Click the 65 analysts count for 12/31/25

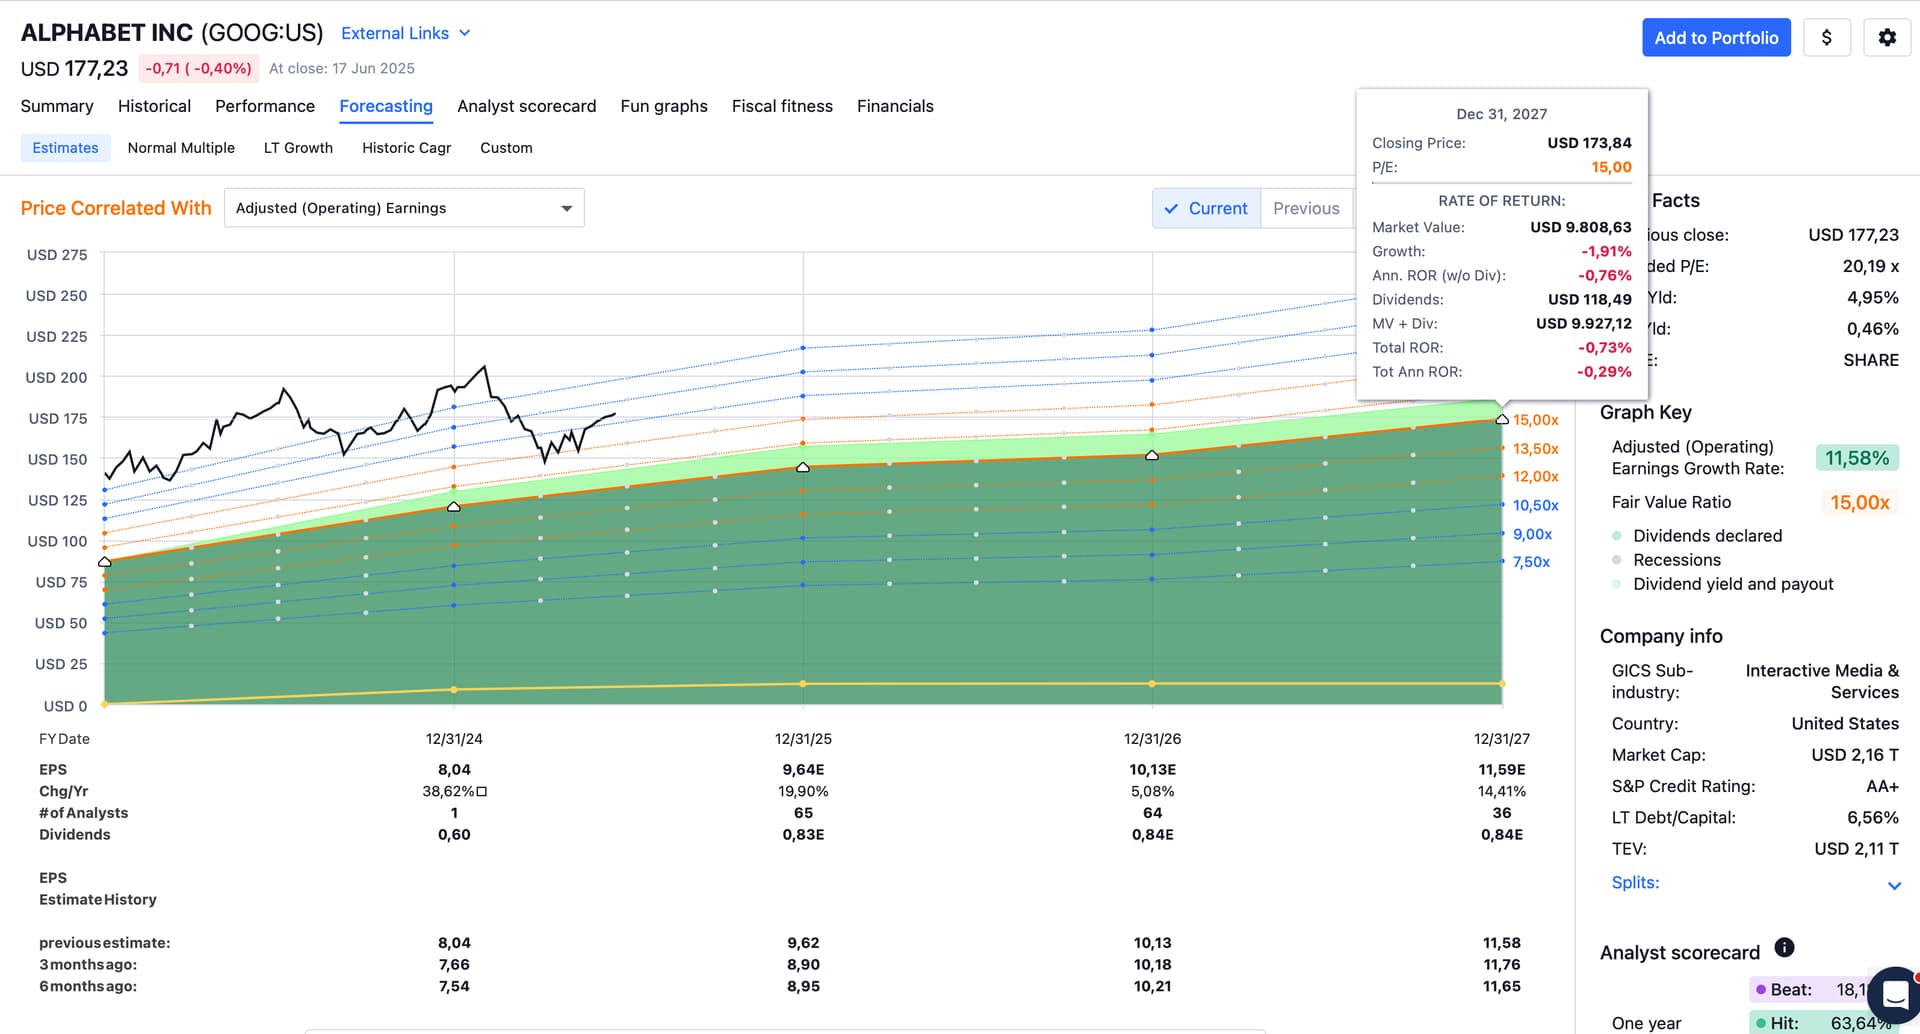pyautogui.click(x=803, y=813)
